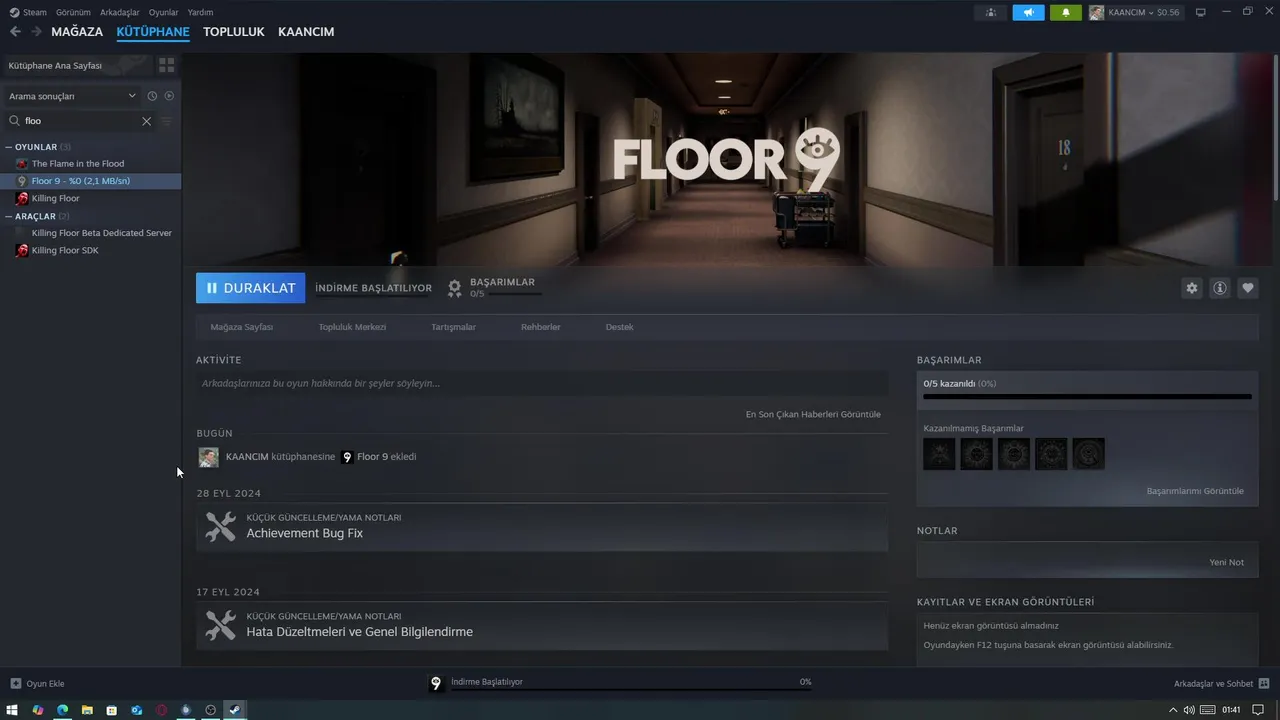The height and width of the screenshot is (720, 1280).
Task: Open the KAANCIM main navigation tab
Action: point(306,32)
